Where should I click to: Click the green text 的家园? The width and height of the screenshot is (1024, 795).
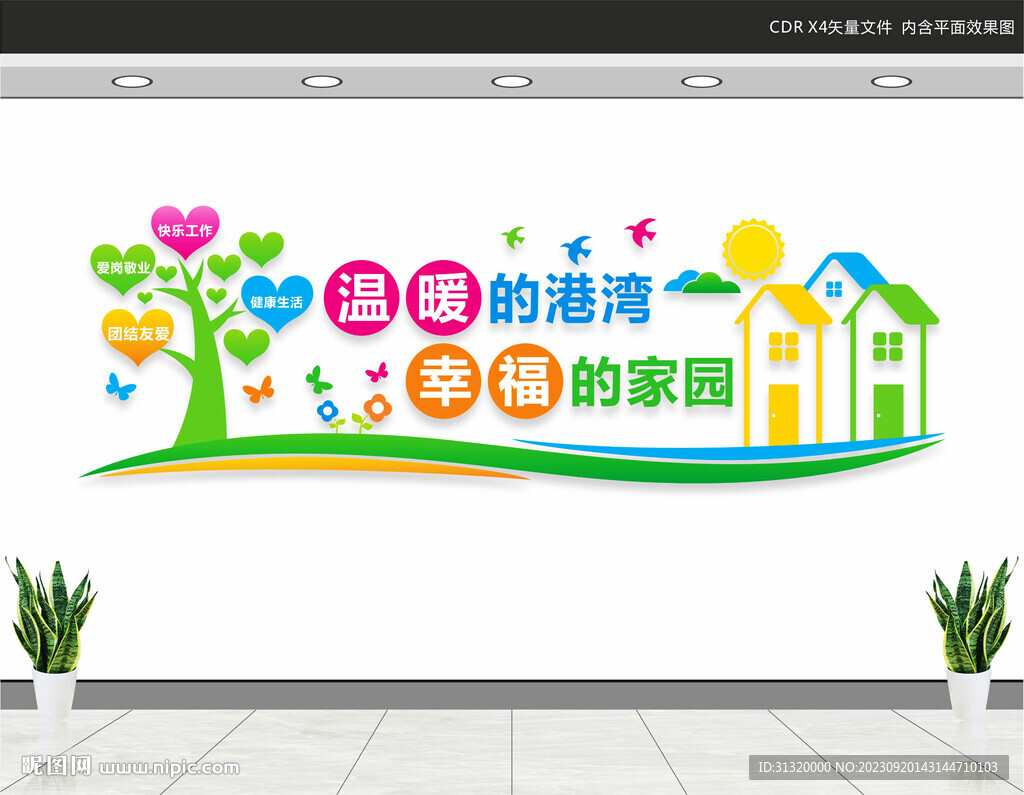[x=652, y=381]
